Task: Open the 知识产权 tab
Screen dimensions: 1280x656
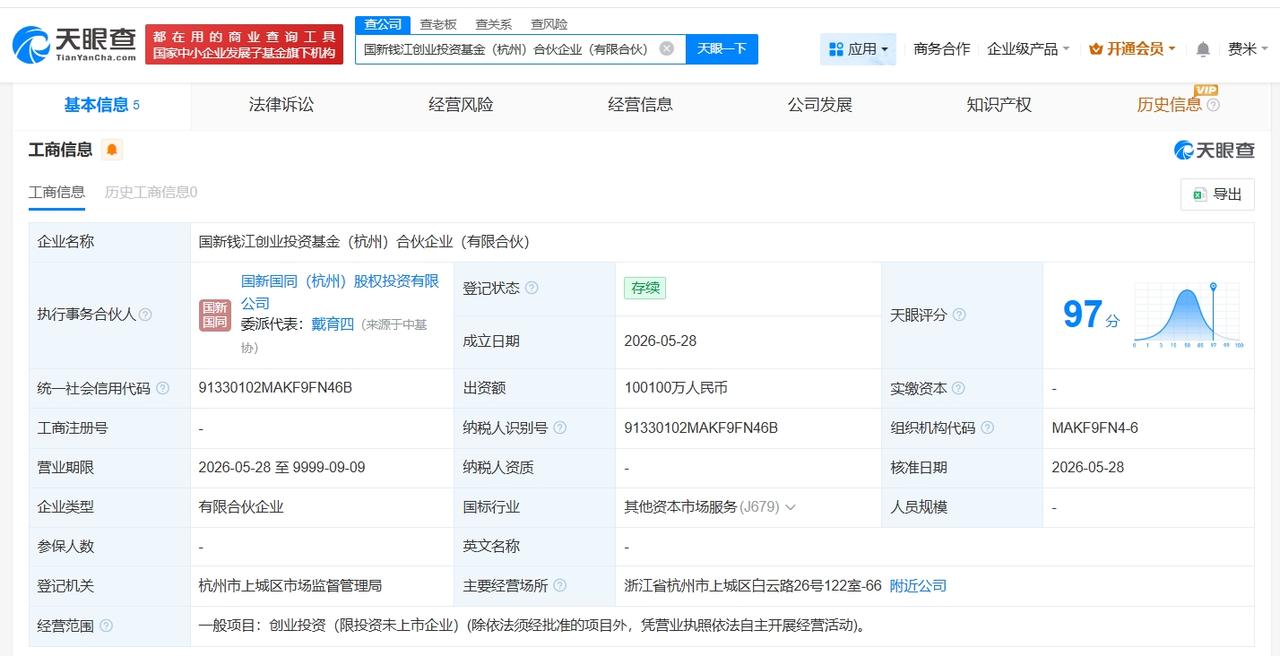Action: pyautogui.click(x=999, y=105)
